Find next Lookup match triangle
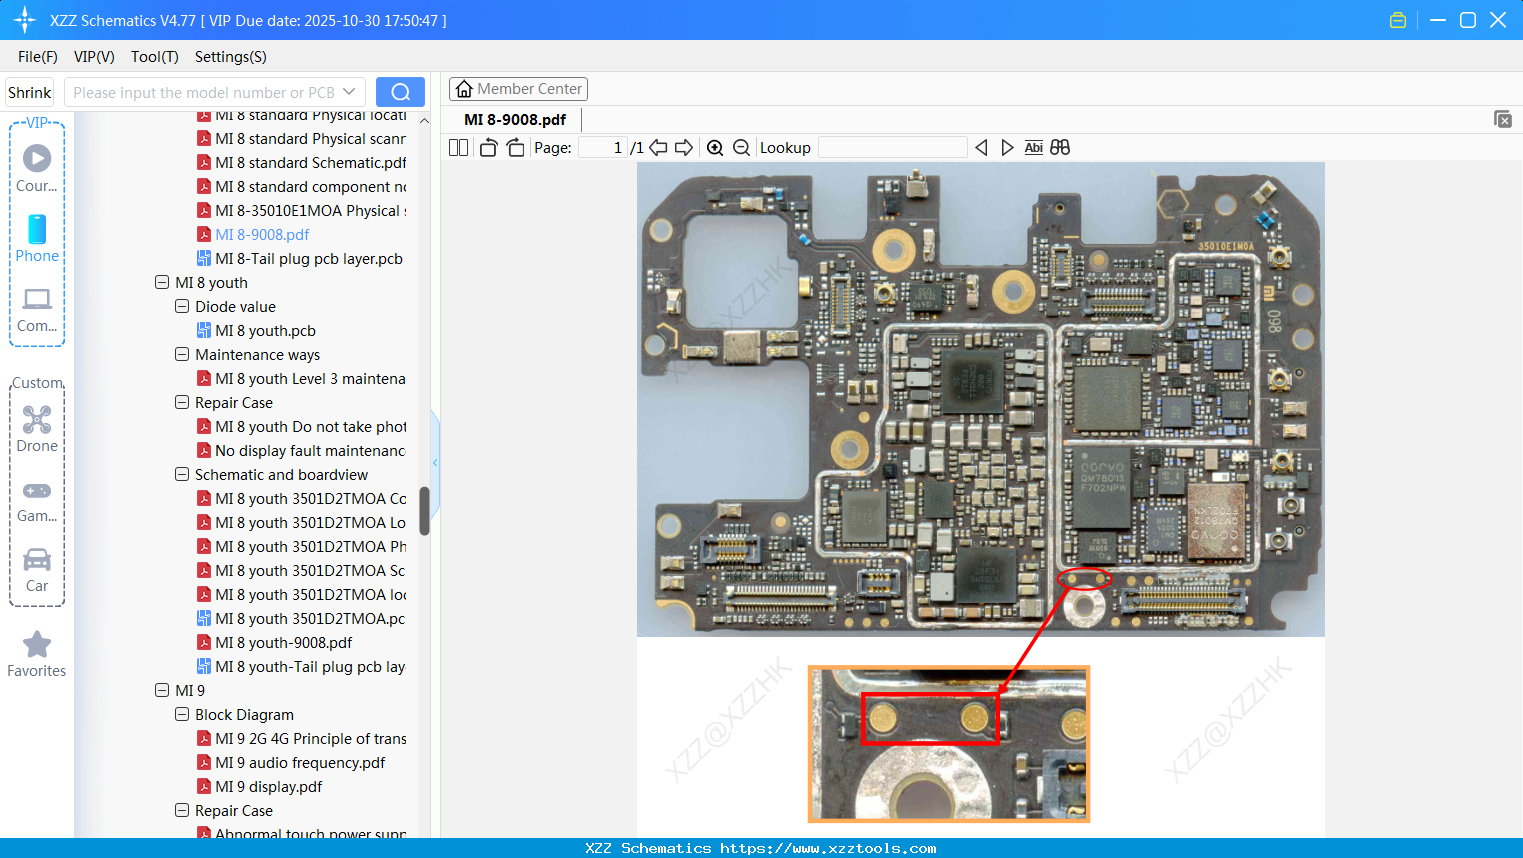The height and width of the screenshot is (858, 1523). (x=1007, y=147)
